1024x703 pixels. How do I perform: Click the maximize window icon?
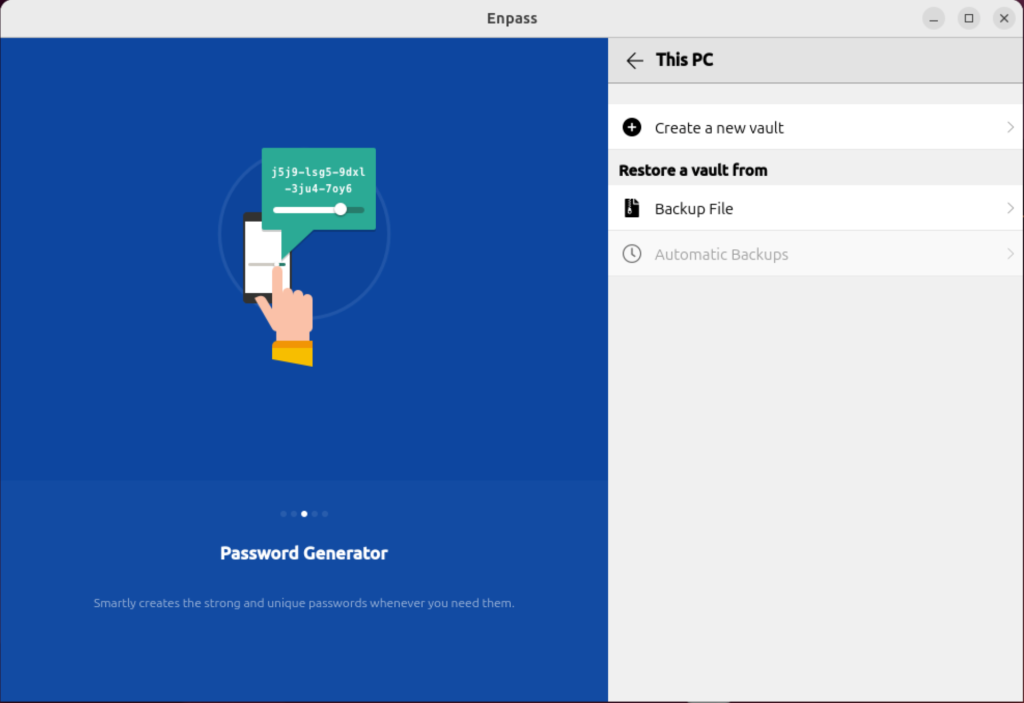click(968, 18)
